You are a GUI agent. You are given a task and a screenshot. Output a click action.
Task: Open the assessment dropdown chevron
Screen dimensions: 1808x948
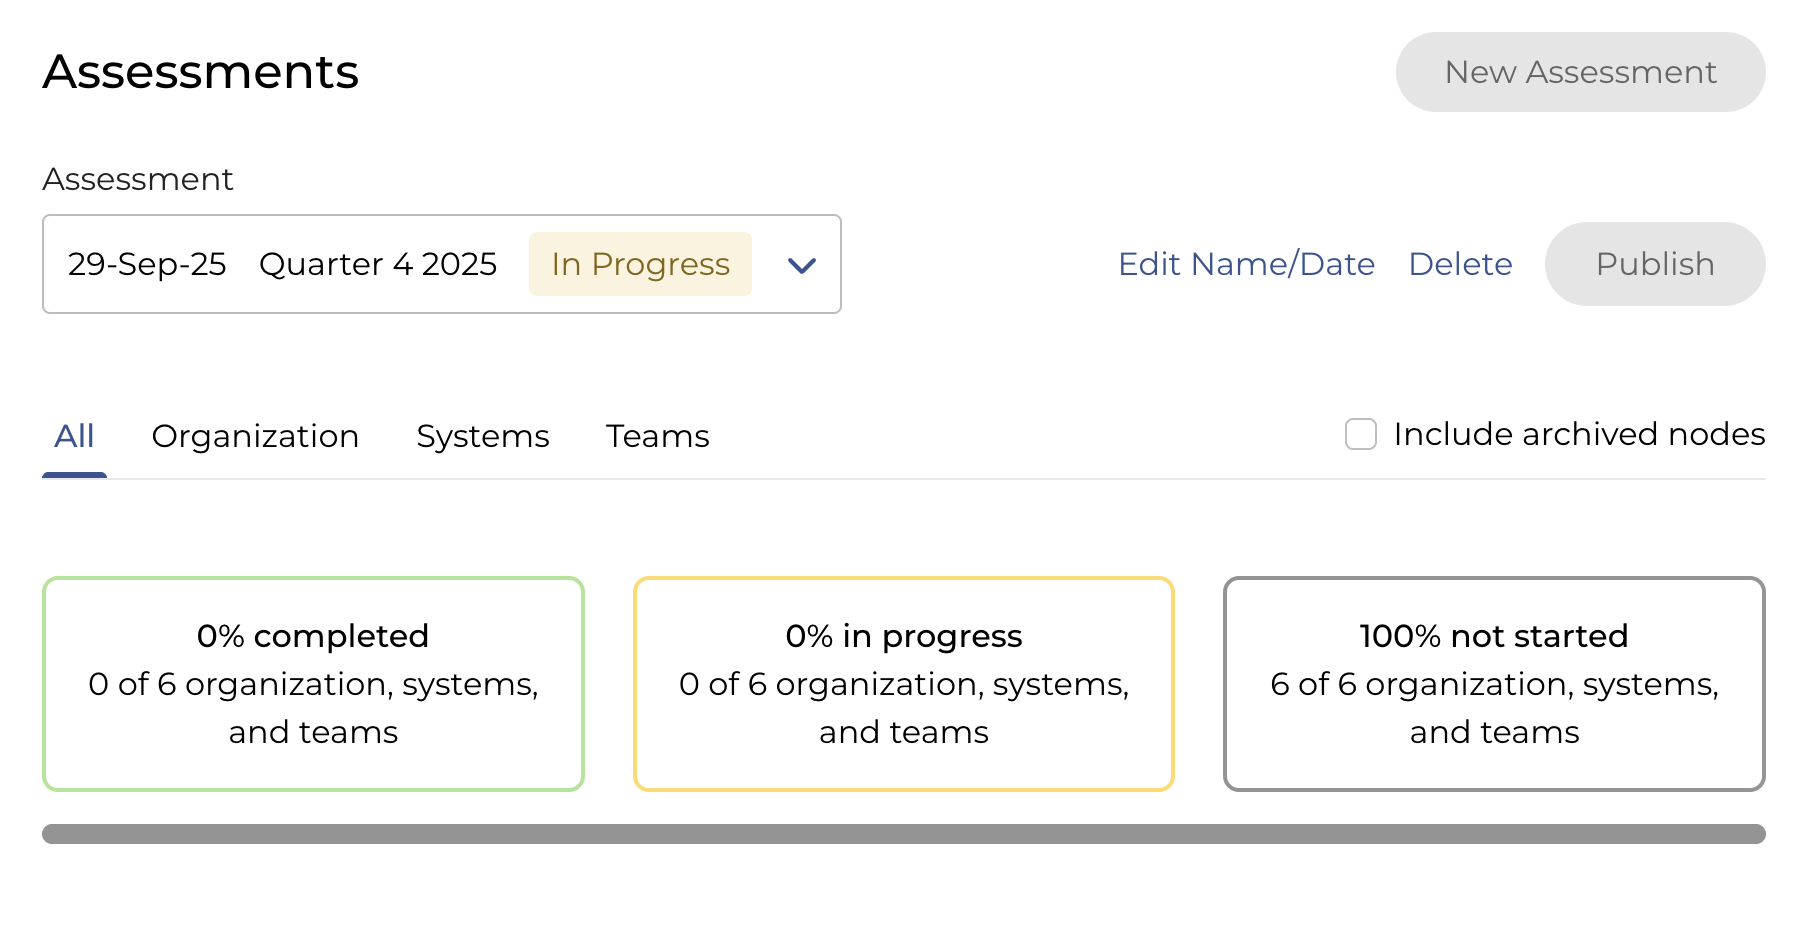tap(801, 265)
